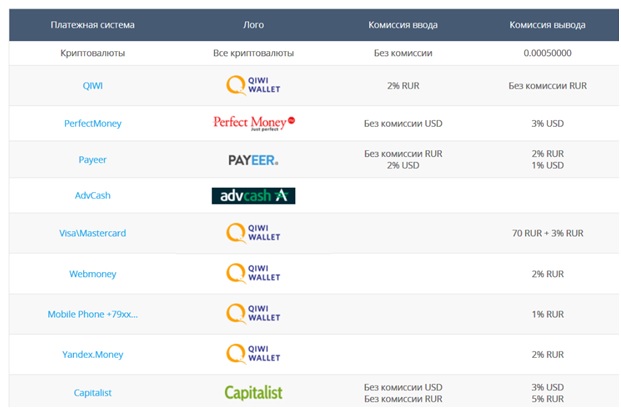The width and height of the screenshot is (621, 409).
Task: Click the PAYEER logo
Action: click(x=253, y=160)
